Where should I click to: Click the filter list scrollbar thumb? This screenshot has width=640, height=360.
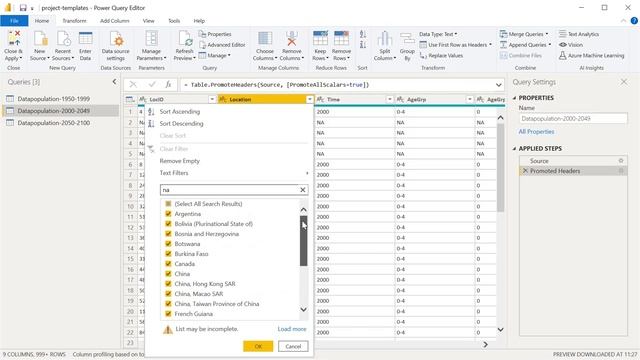303,241
